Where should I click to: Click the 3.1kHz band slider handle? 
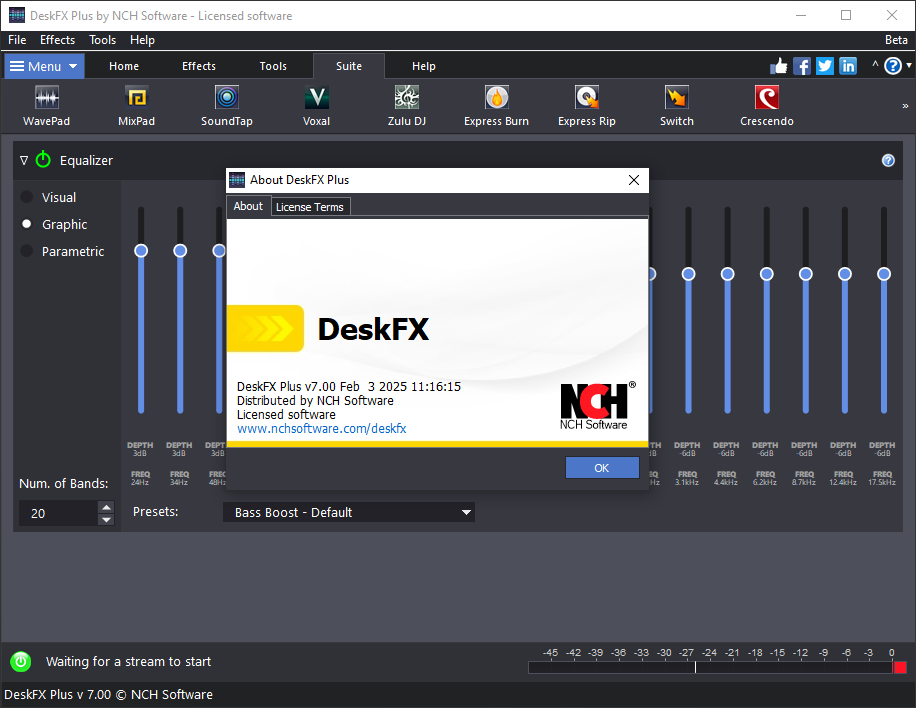(689, 274)
